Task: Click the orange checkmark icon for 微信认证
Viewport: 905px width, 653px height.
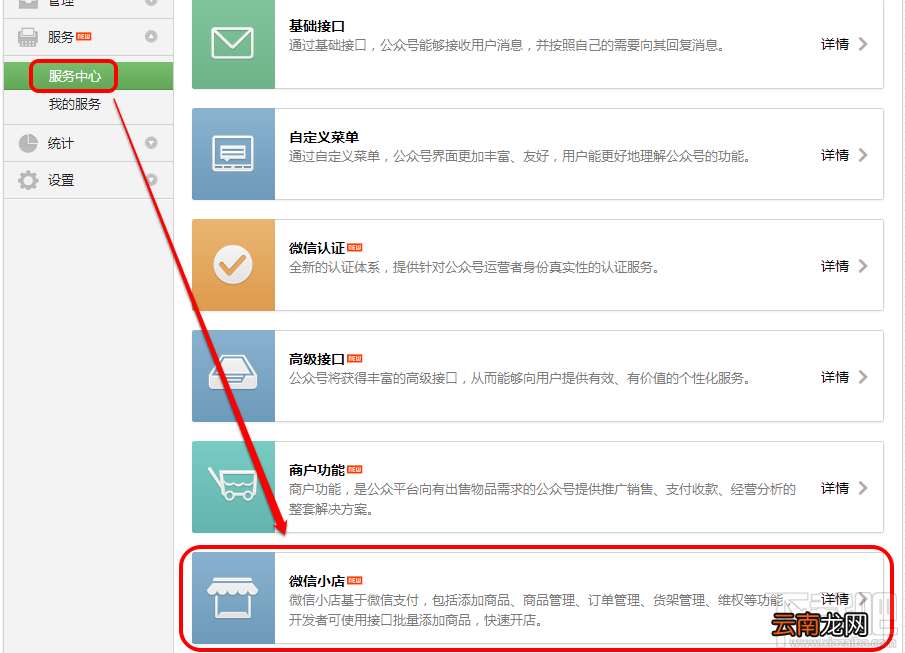Action: (x=233, y=265)
